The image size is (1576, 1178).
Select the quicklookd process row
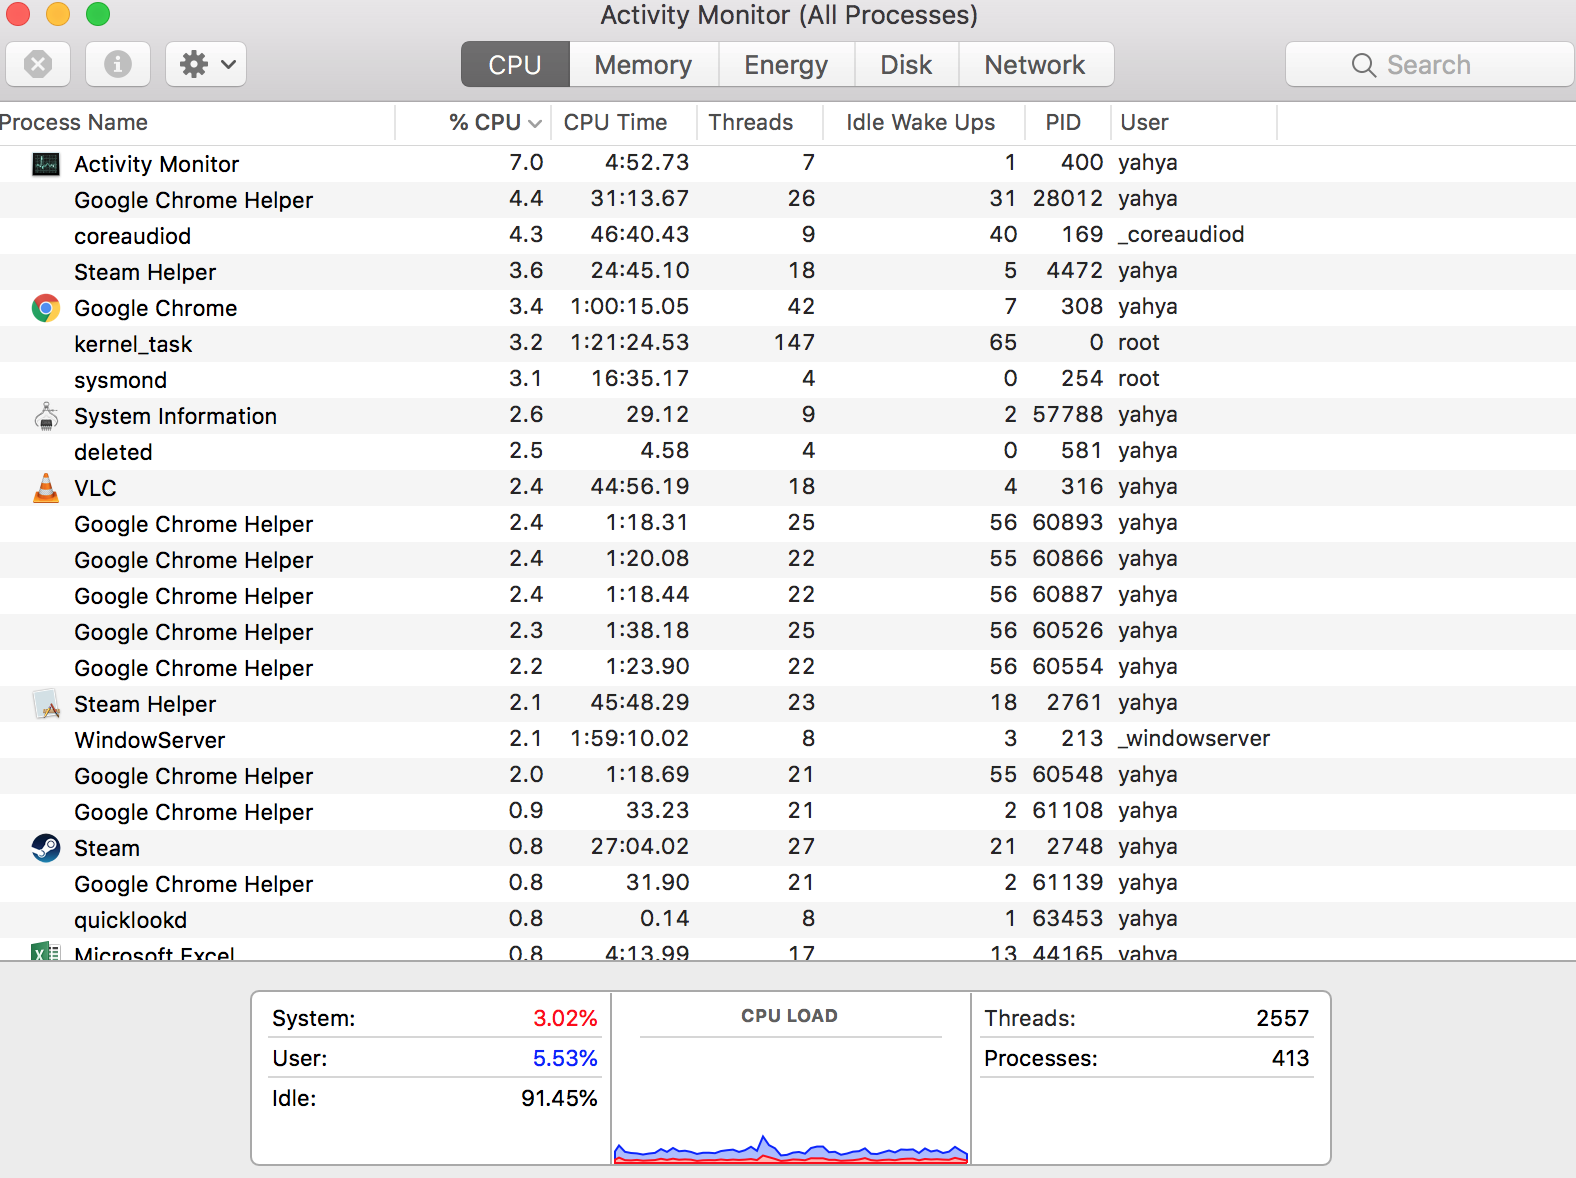click(788, 920)
